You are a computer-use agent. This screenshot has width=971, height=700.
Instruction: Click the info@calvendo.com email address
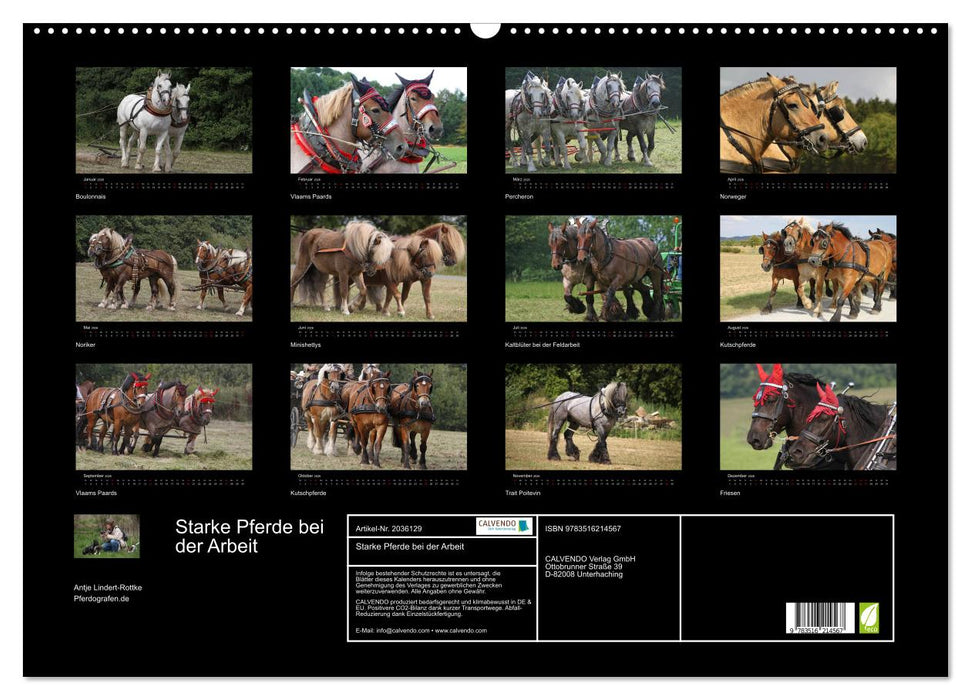pos(393,631)
